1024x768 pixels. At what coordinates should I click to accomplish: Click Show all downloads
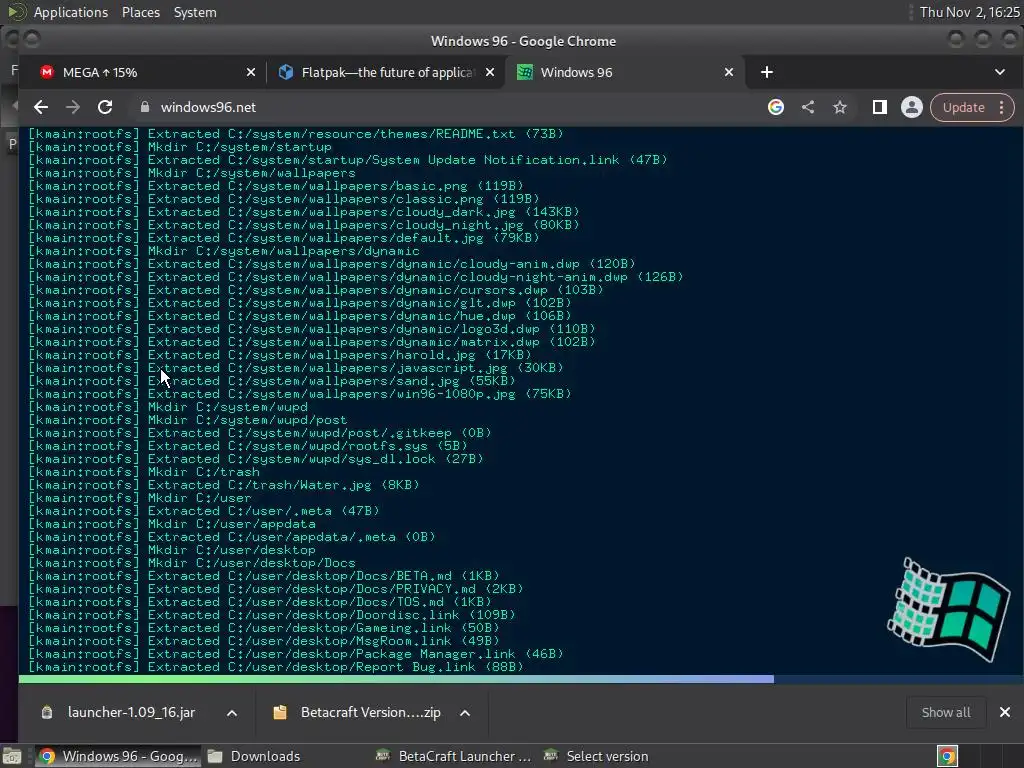(946, 712)
